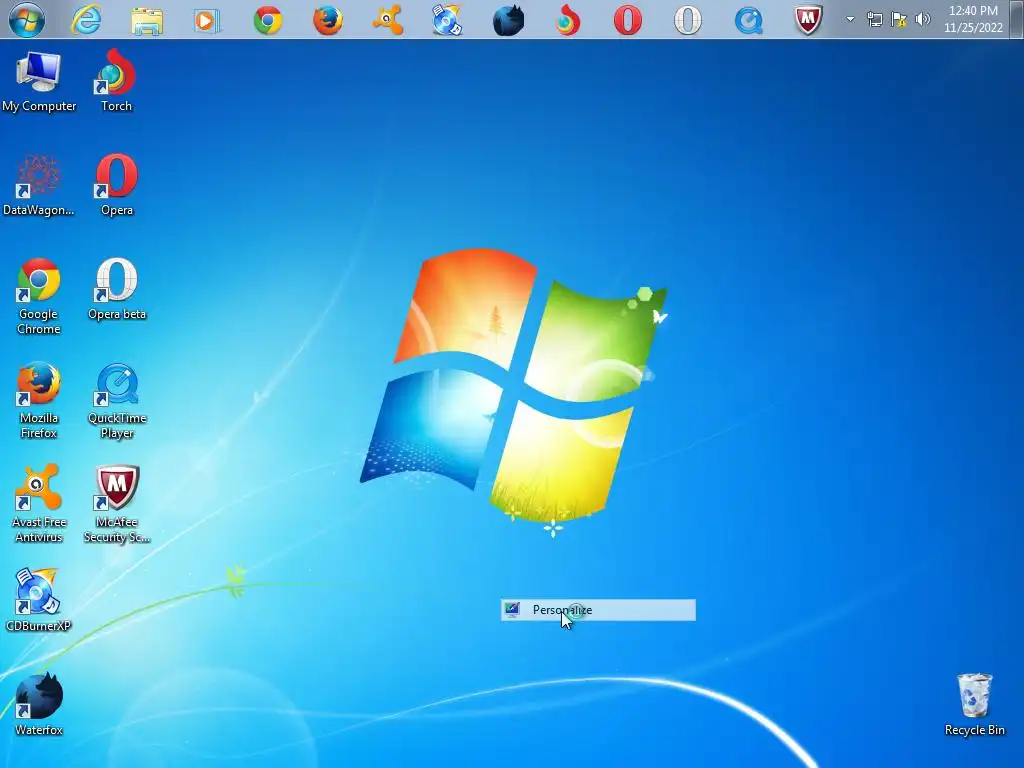
Task: Launch Torch browser from the taskbar
Action: click(568, 20)
